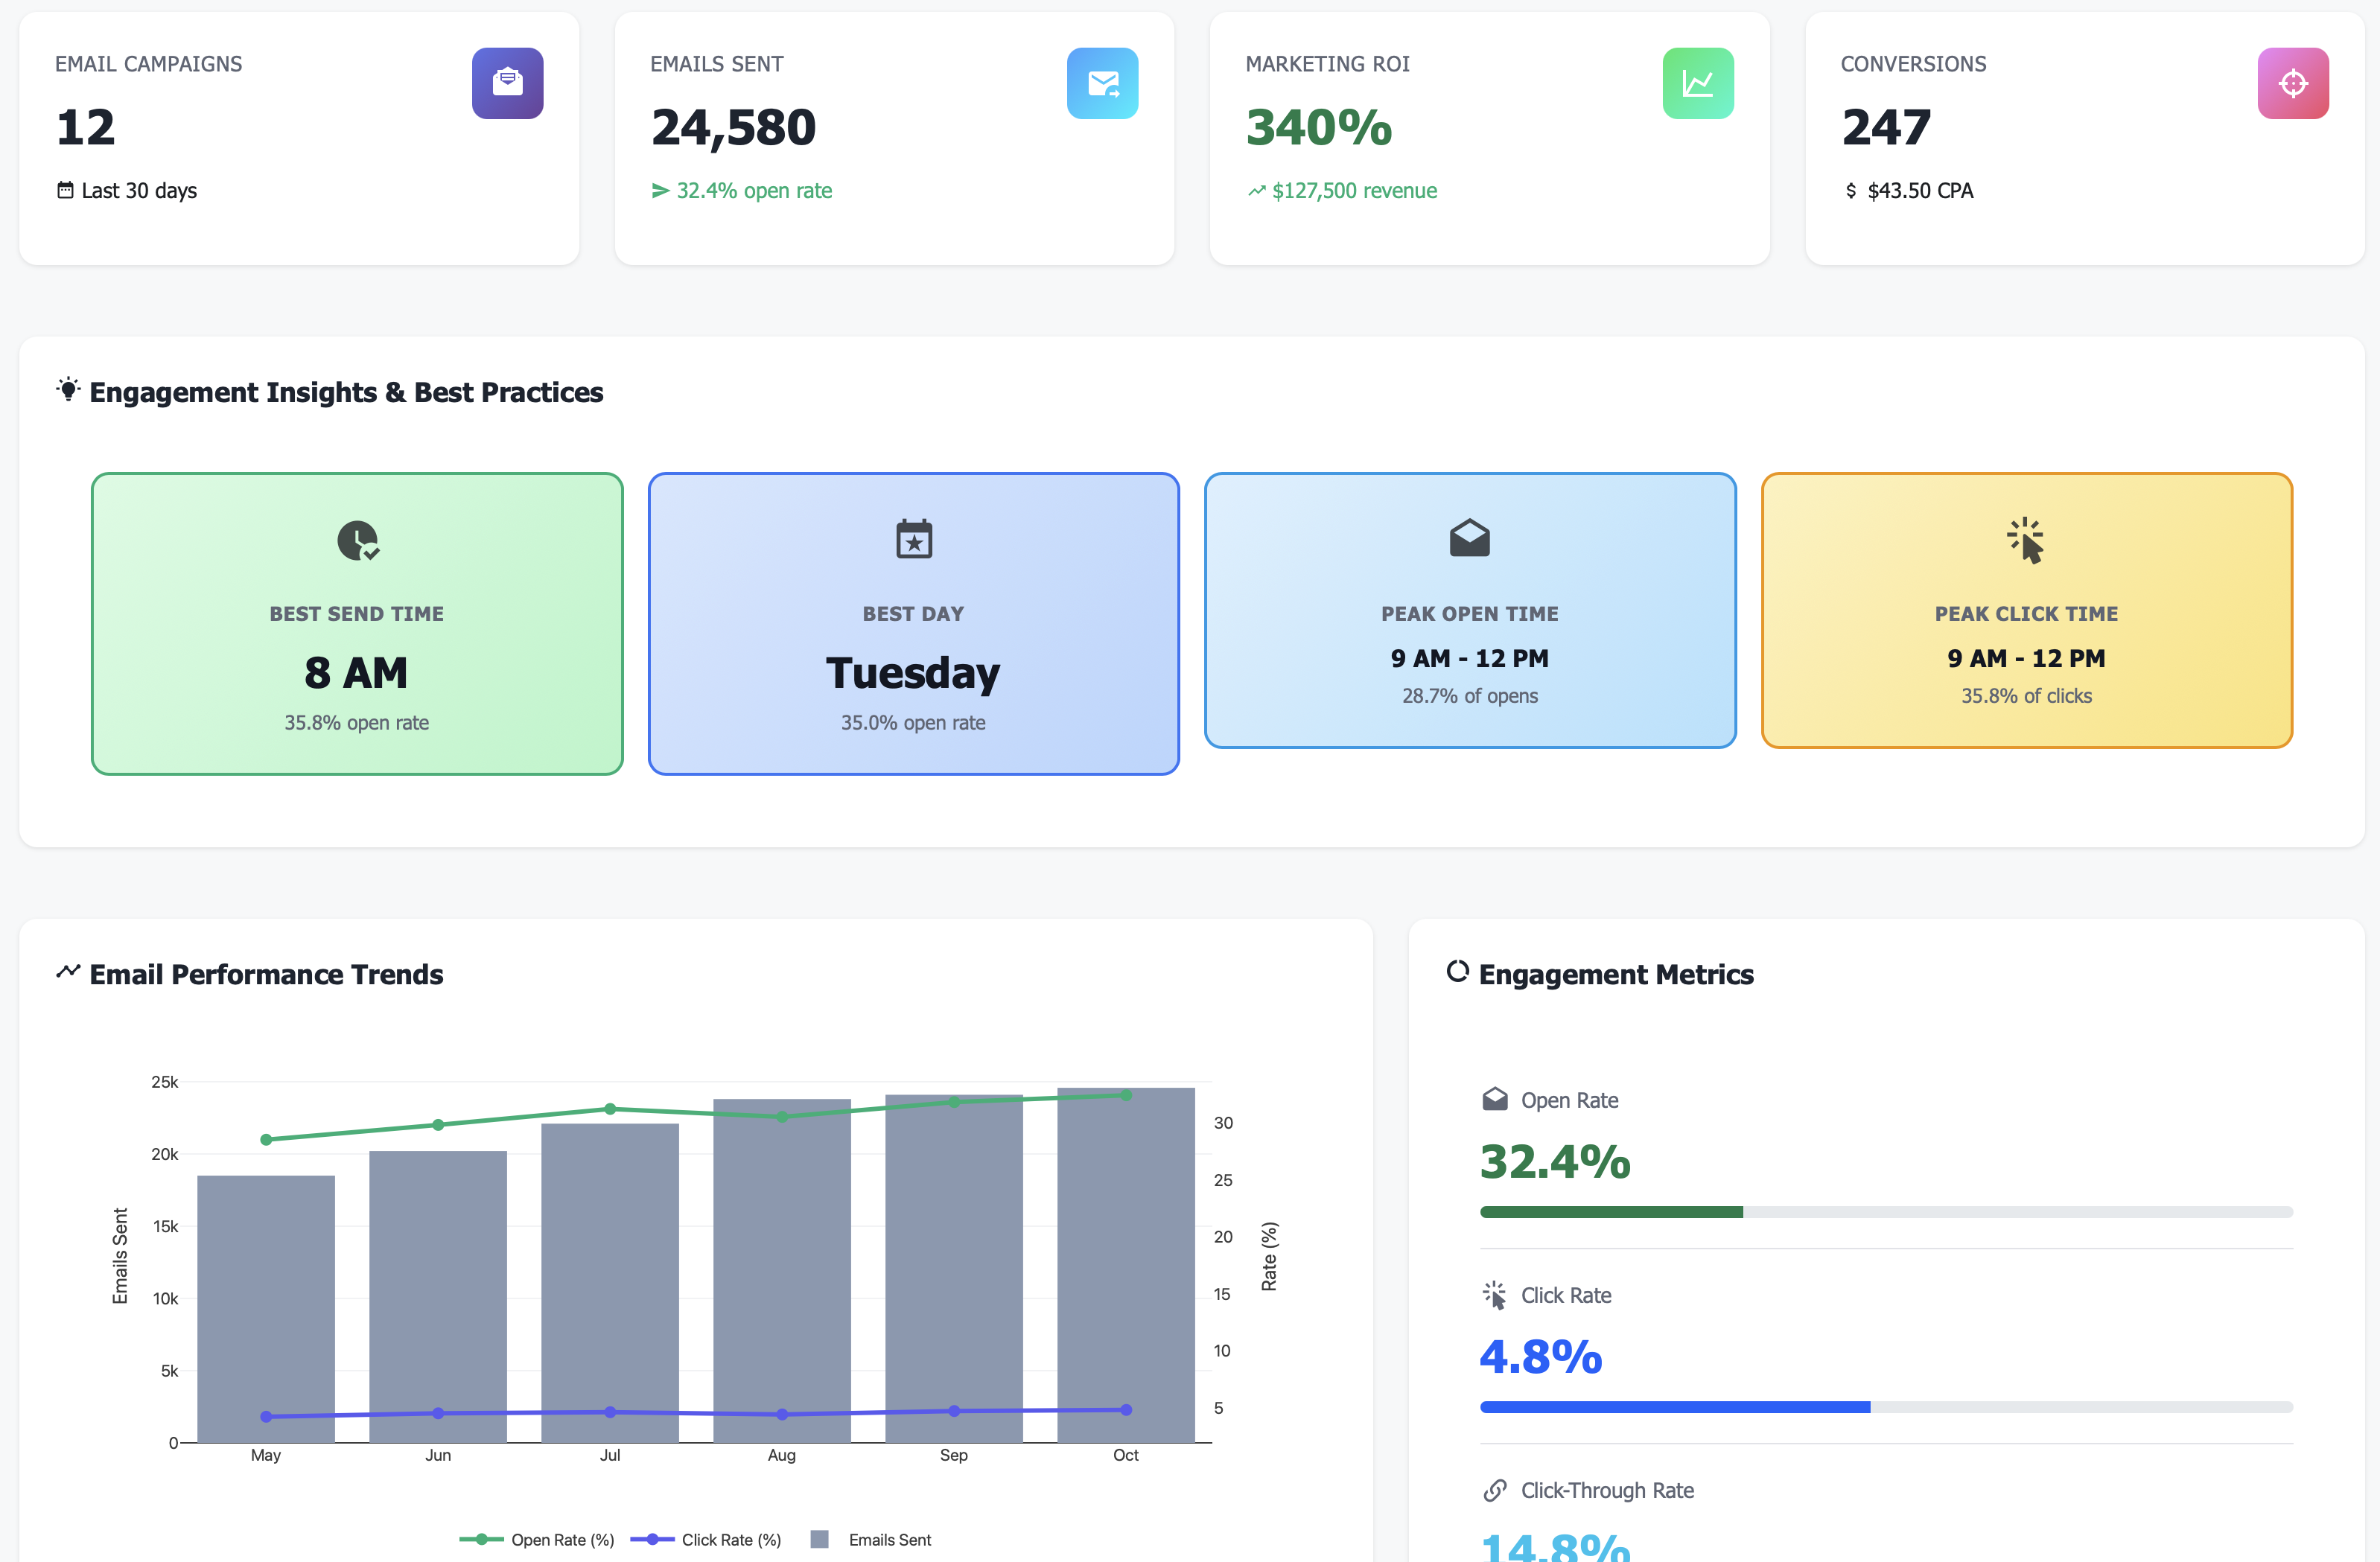Open the Email Performance Trends panel header

pyautogui.click(x=266, y=974)
